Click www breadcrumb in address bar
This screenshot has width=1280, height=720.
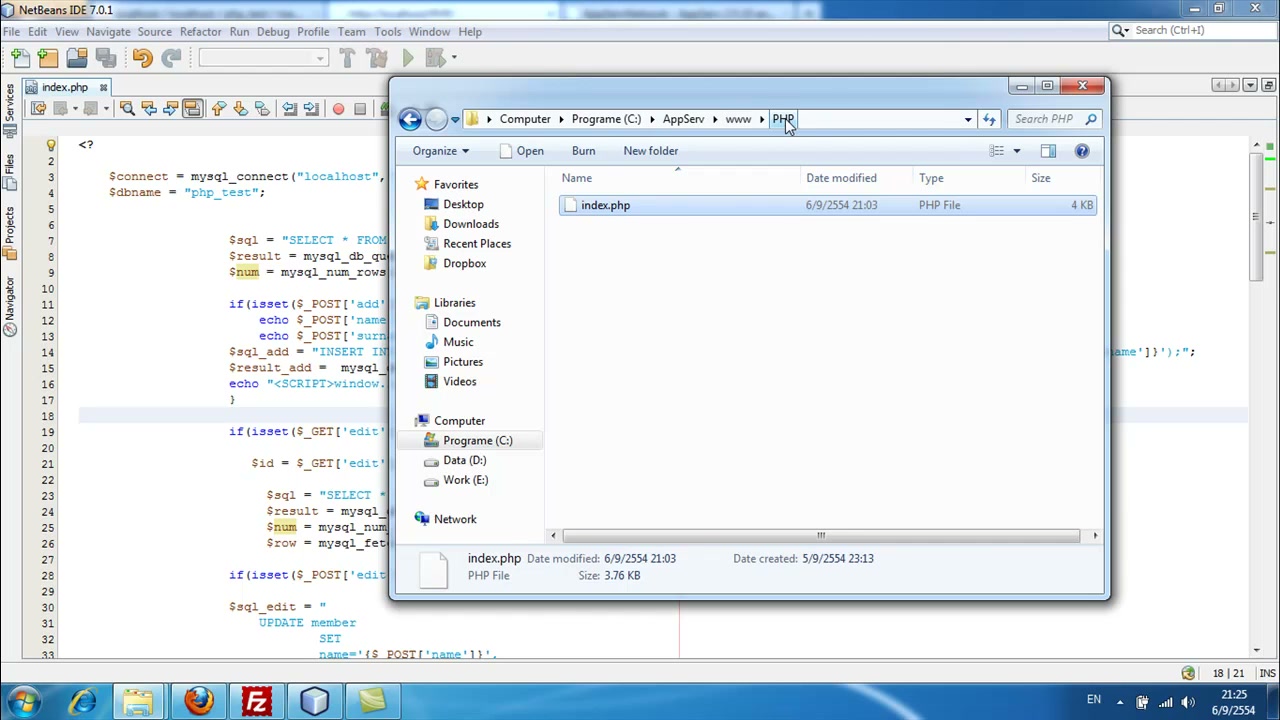tap(738, 119)
